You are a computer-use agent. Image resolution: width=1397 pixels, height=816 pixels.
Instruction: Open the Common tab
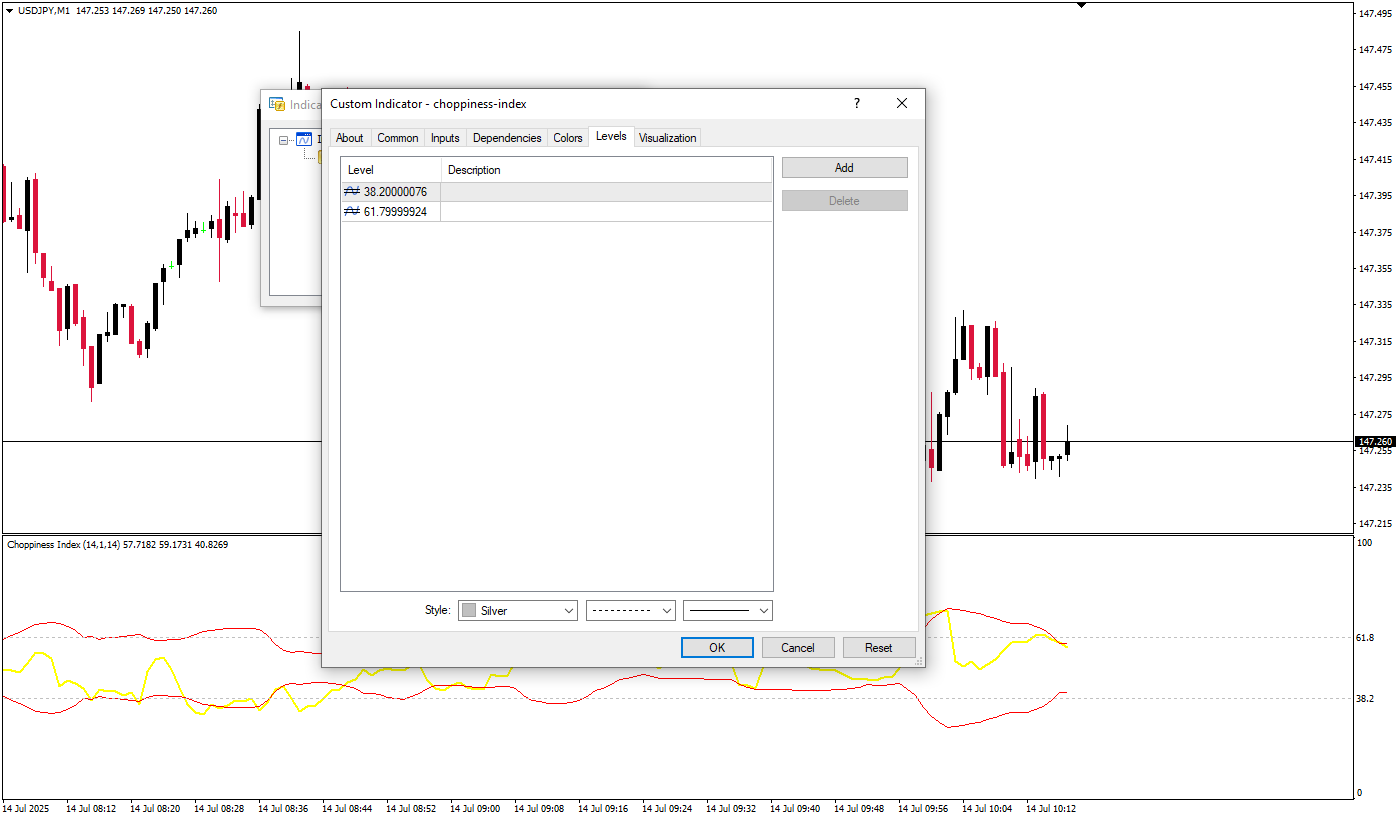tap(398, 138)
